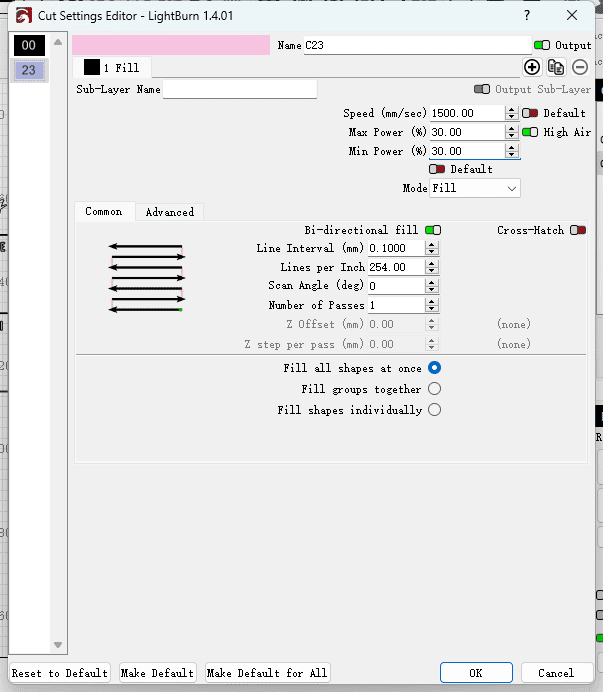Duplicate the sub-layer with the copy icon
The image size is (603, 692).
(556, 67)
